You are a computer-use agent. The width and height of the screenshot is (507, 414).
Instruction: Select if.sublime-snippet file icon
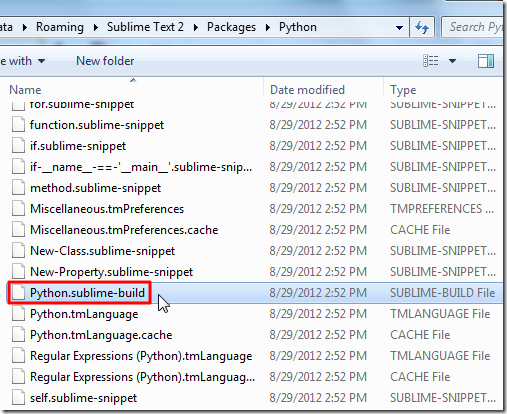coord(18,146)
